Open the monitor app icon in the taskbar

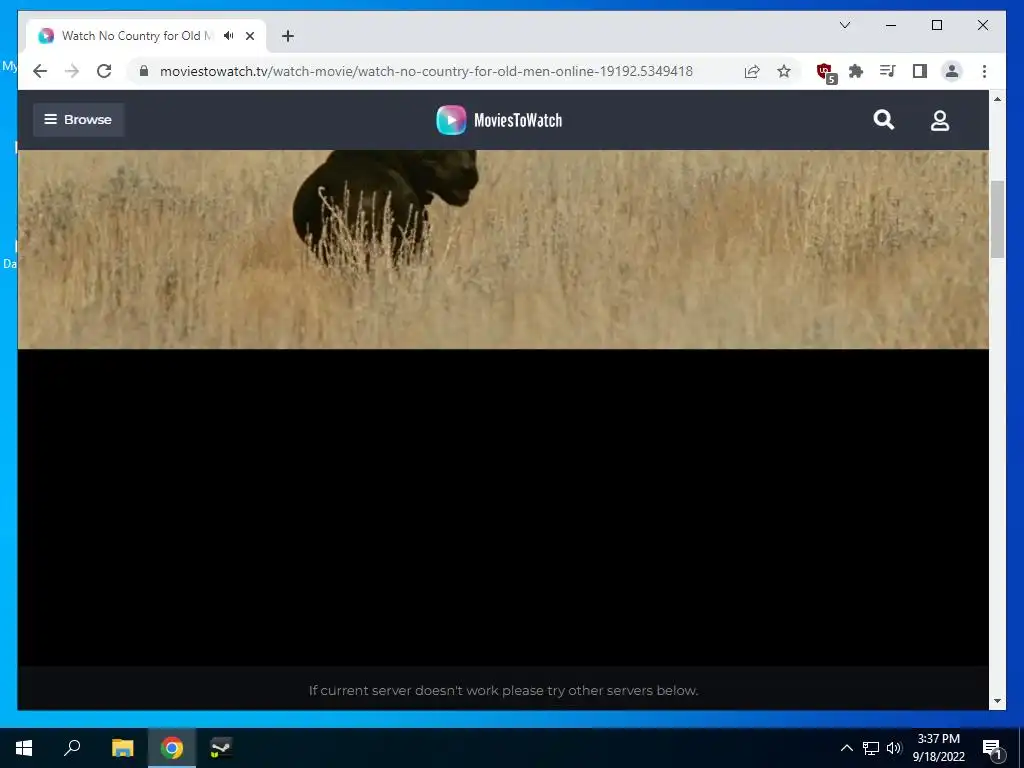click(221, 748)
